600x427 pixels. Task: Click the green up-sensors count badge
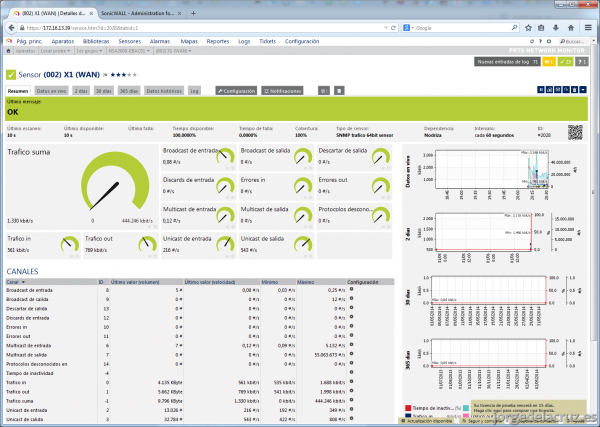(565, 62)
